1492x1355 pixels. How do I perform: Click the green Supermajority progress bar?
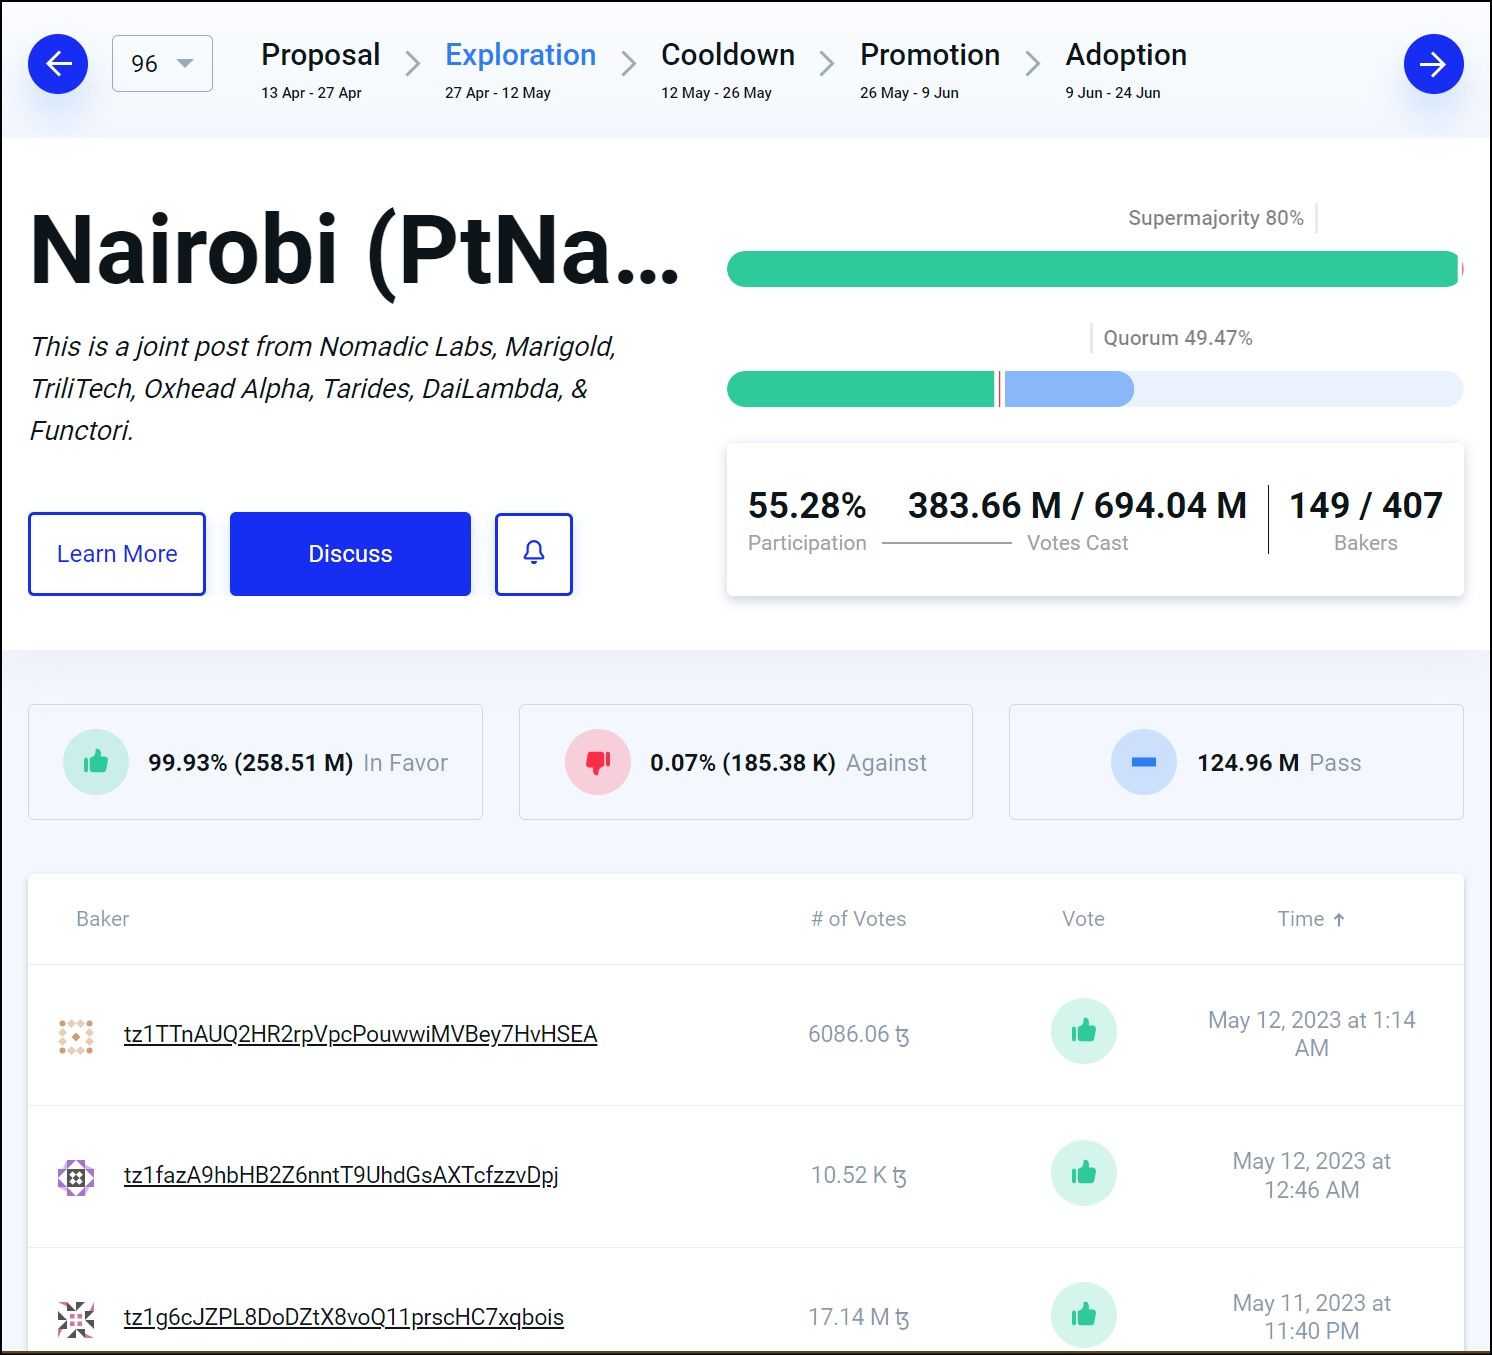(1092, 269)
